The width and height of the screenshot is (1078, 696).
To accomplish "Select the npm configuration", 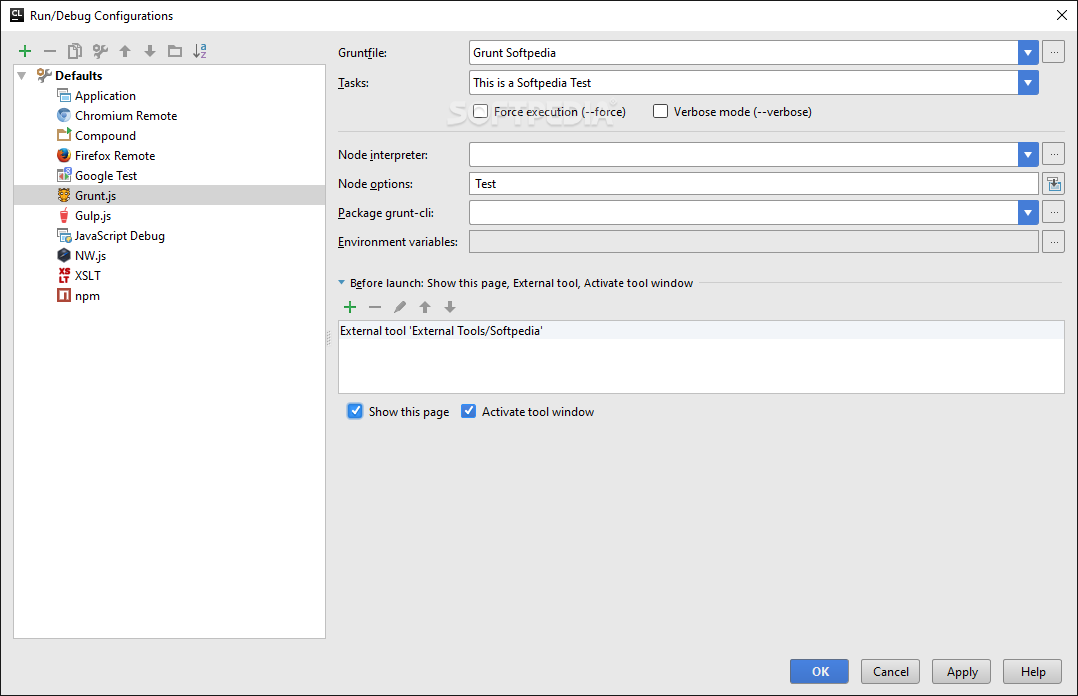I will click(x=87, y=296).
